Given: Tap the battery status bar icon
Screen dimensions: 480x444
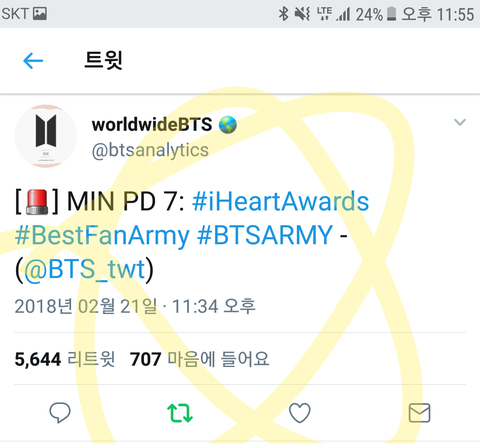Looking at the screenshot, I should click(391, 14).
